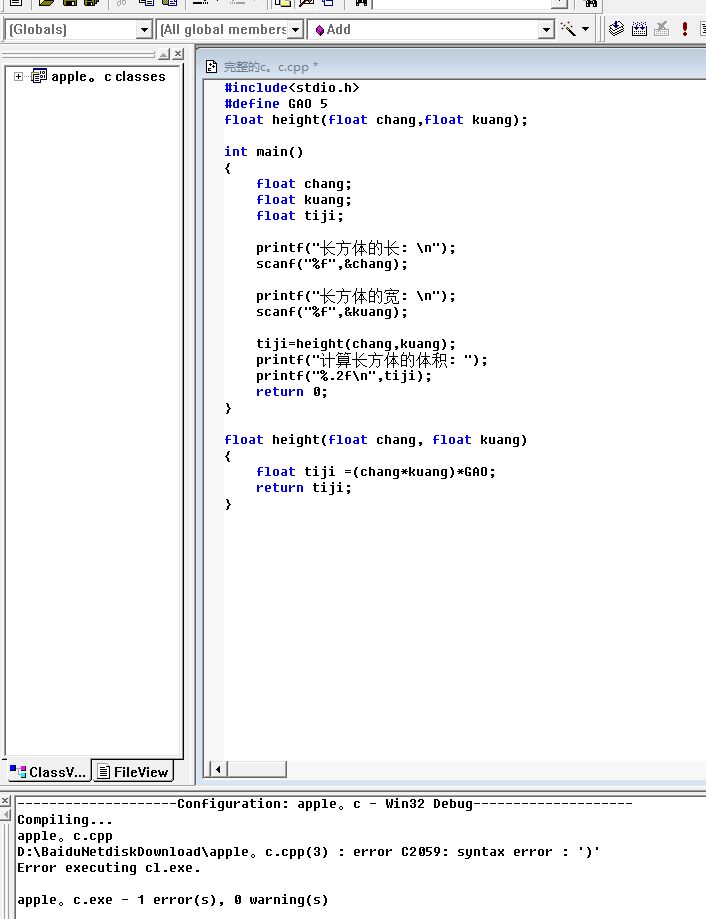The width and height of the screenshot is (706, 919).
Task: Click the c.cpp document title
Action: 271,67
